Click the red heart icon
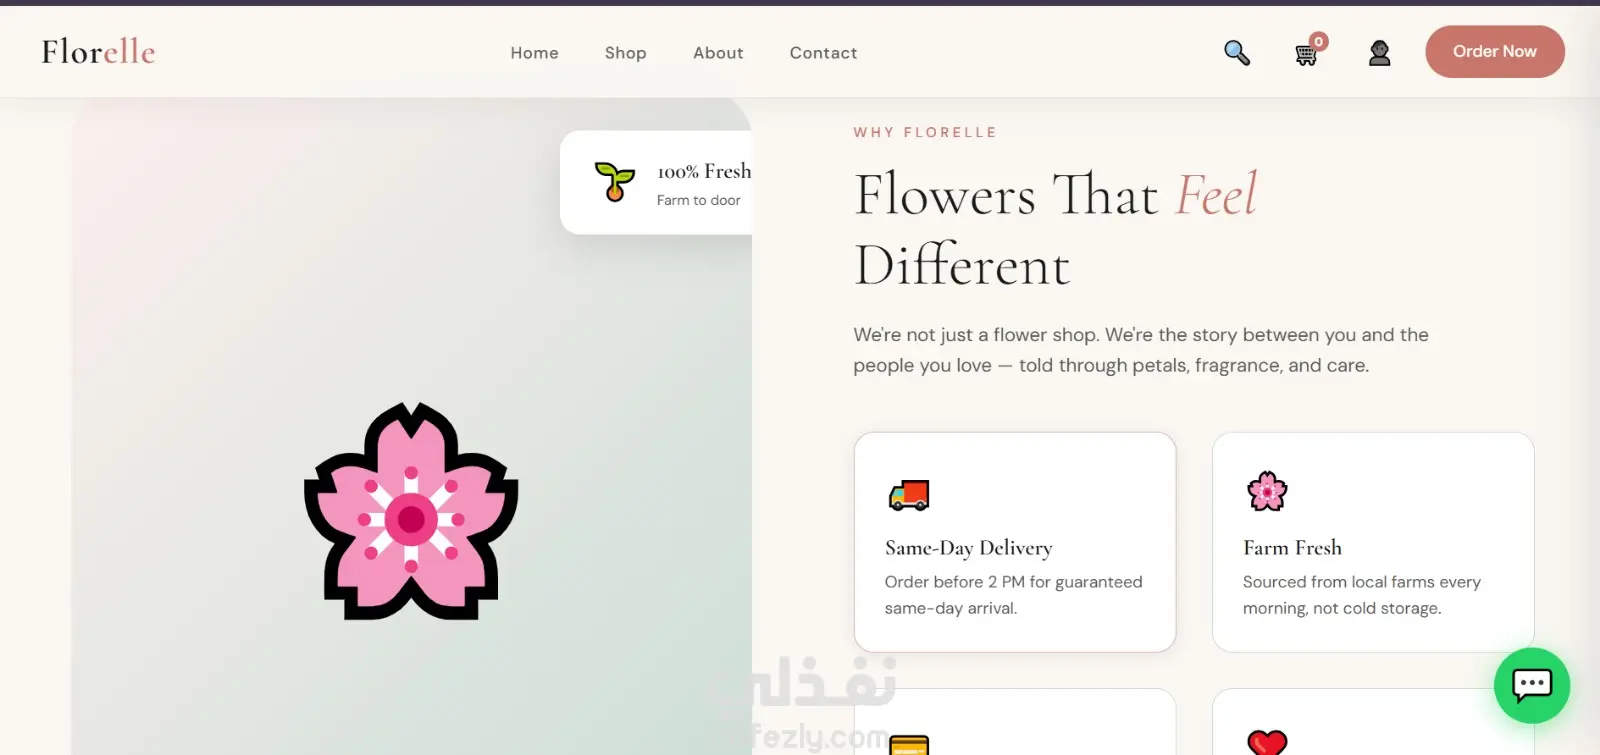The image size is (1600, 755). pyautogui.click(x=1267, y=742)
